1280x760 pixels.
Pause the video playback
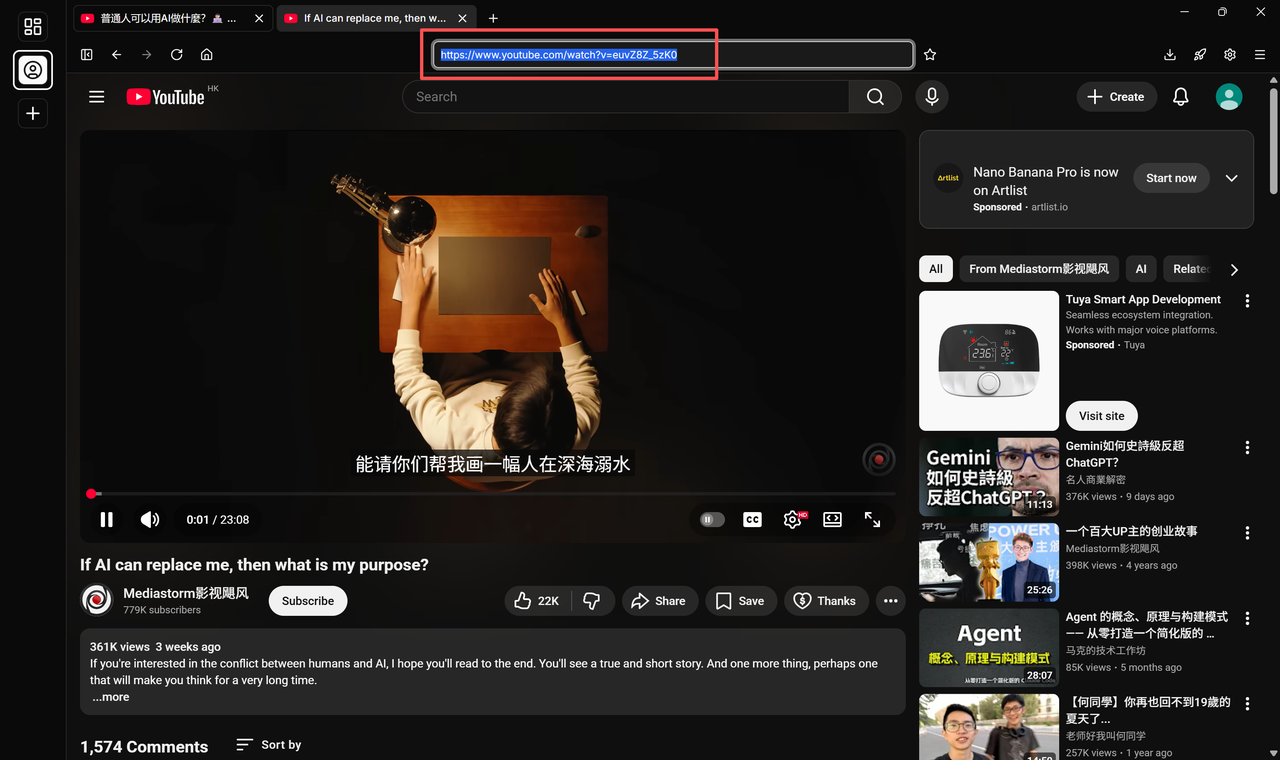click(107, 520)
